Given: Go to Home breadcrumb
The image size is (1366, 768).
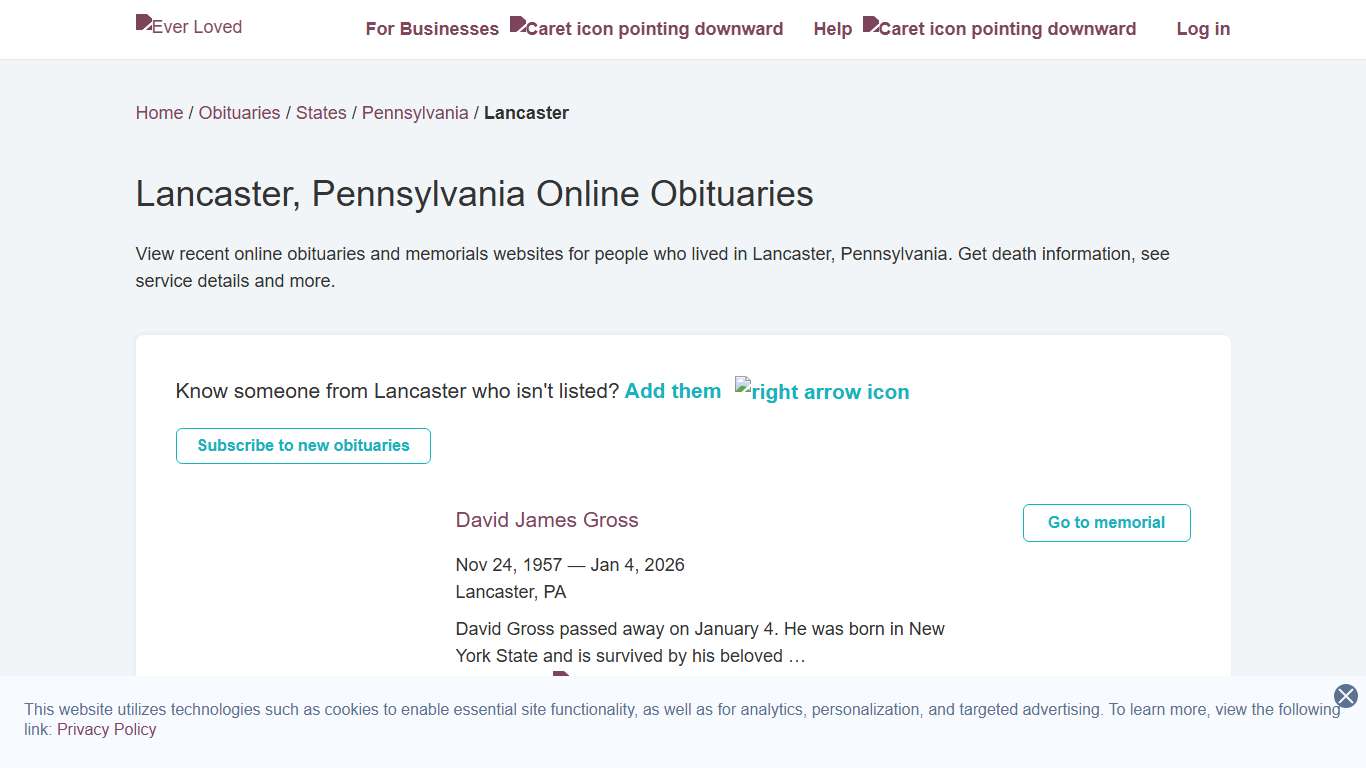Looking at the screenshot, I should point(159,113).
